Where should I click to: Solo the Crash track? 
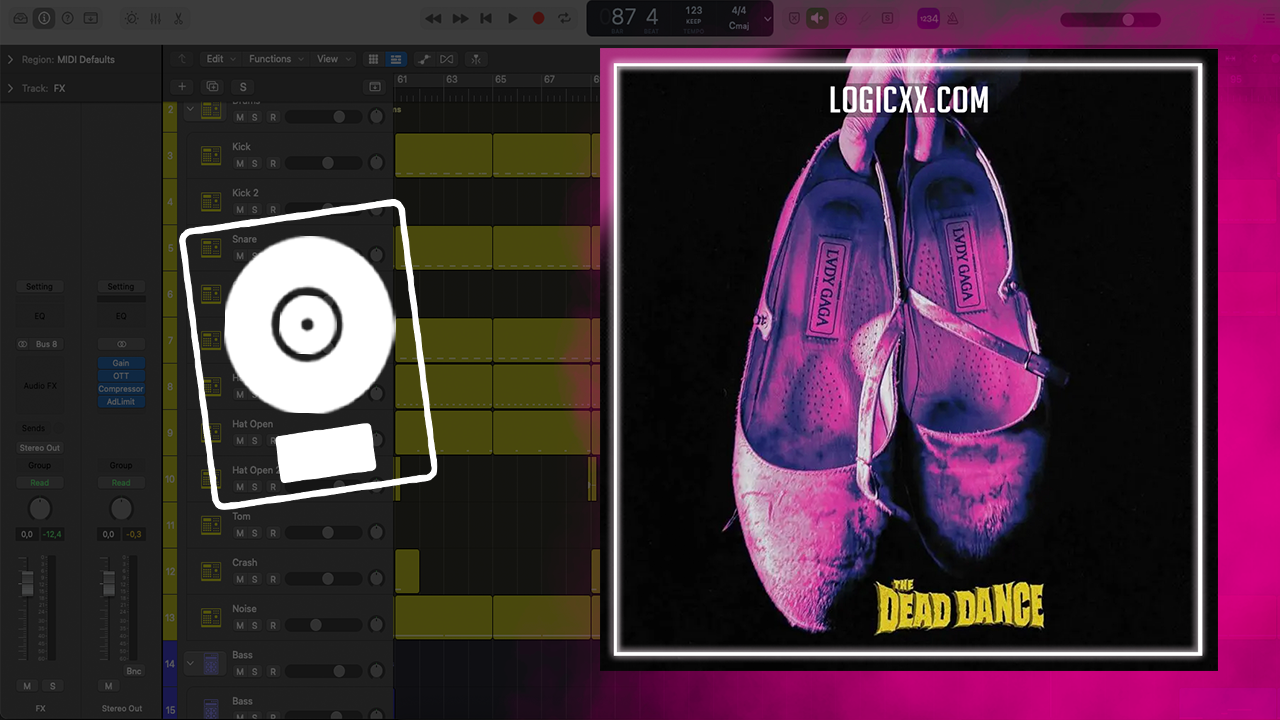tap(255, 580)
